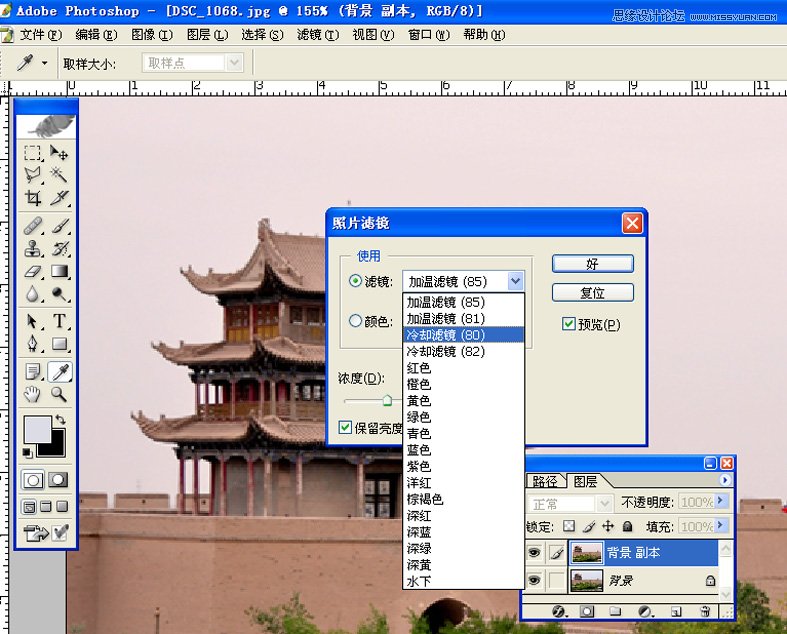
Task: Choose 冷却滤镜 (80) from list
Action: pyautogui.click(x=463, y=335)
